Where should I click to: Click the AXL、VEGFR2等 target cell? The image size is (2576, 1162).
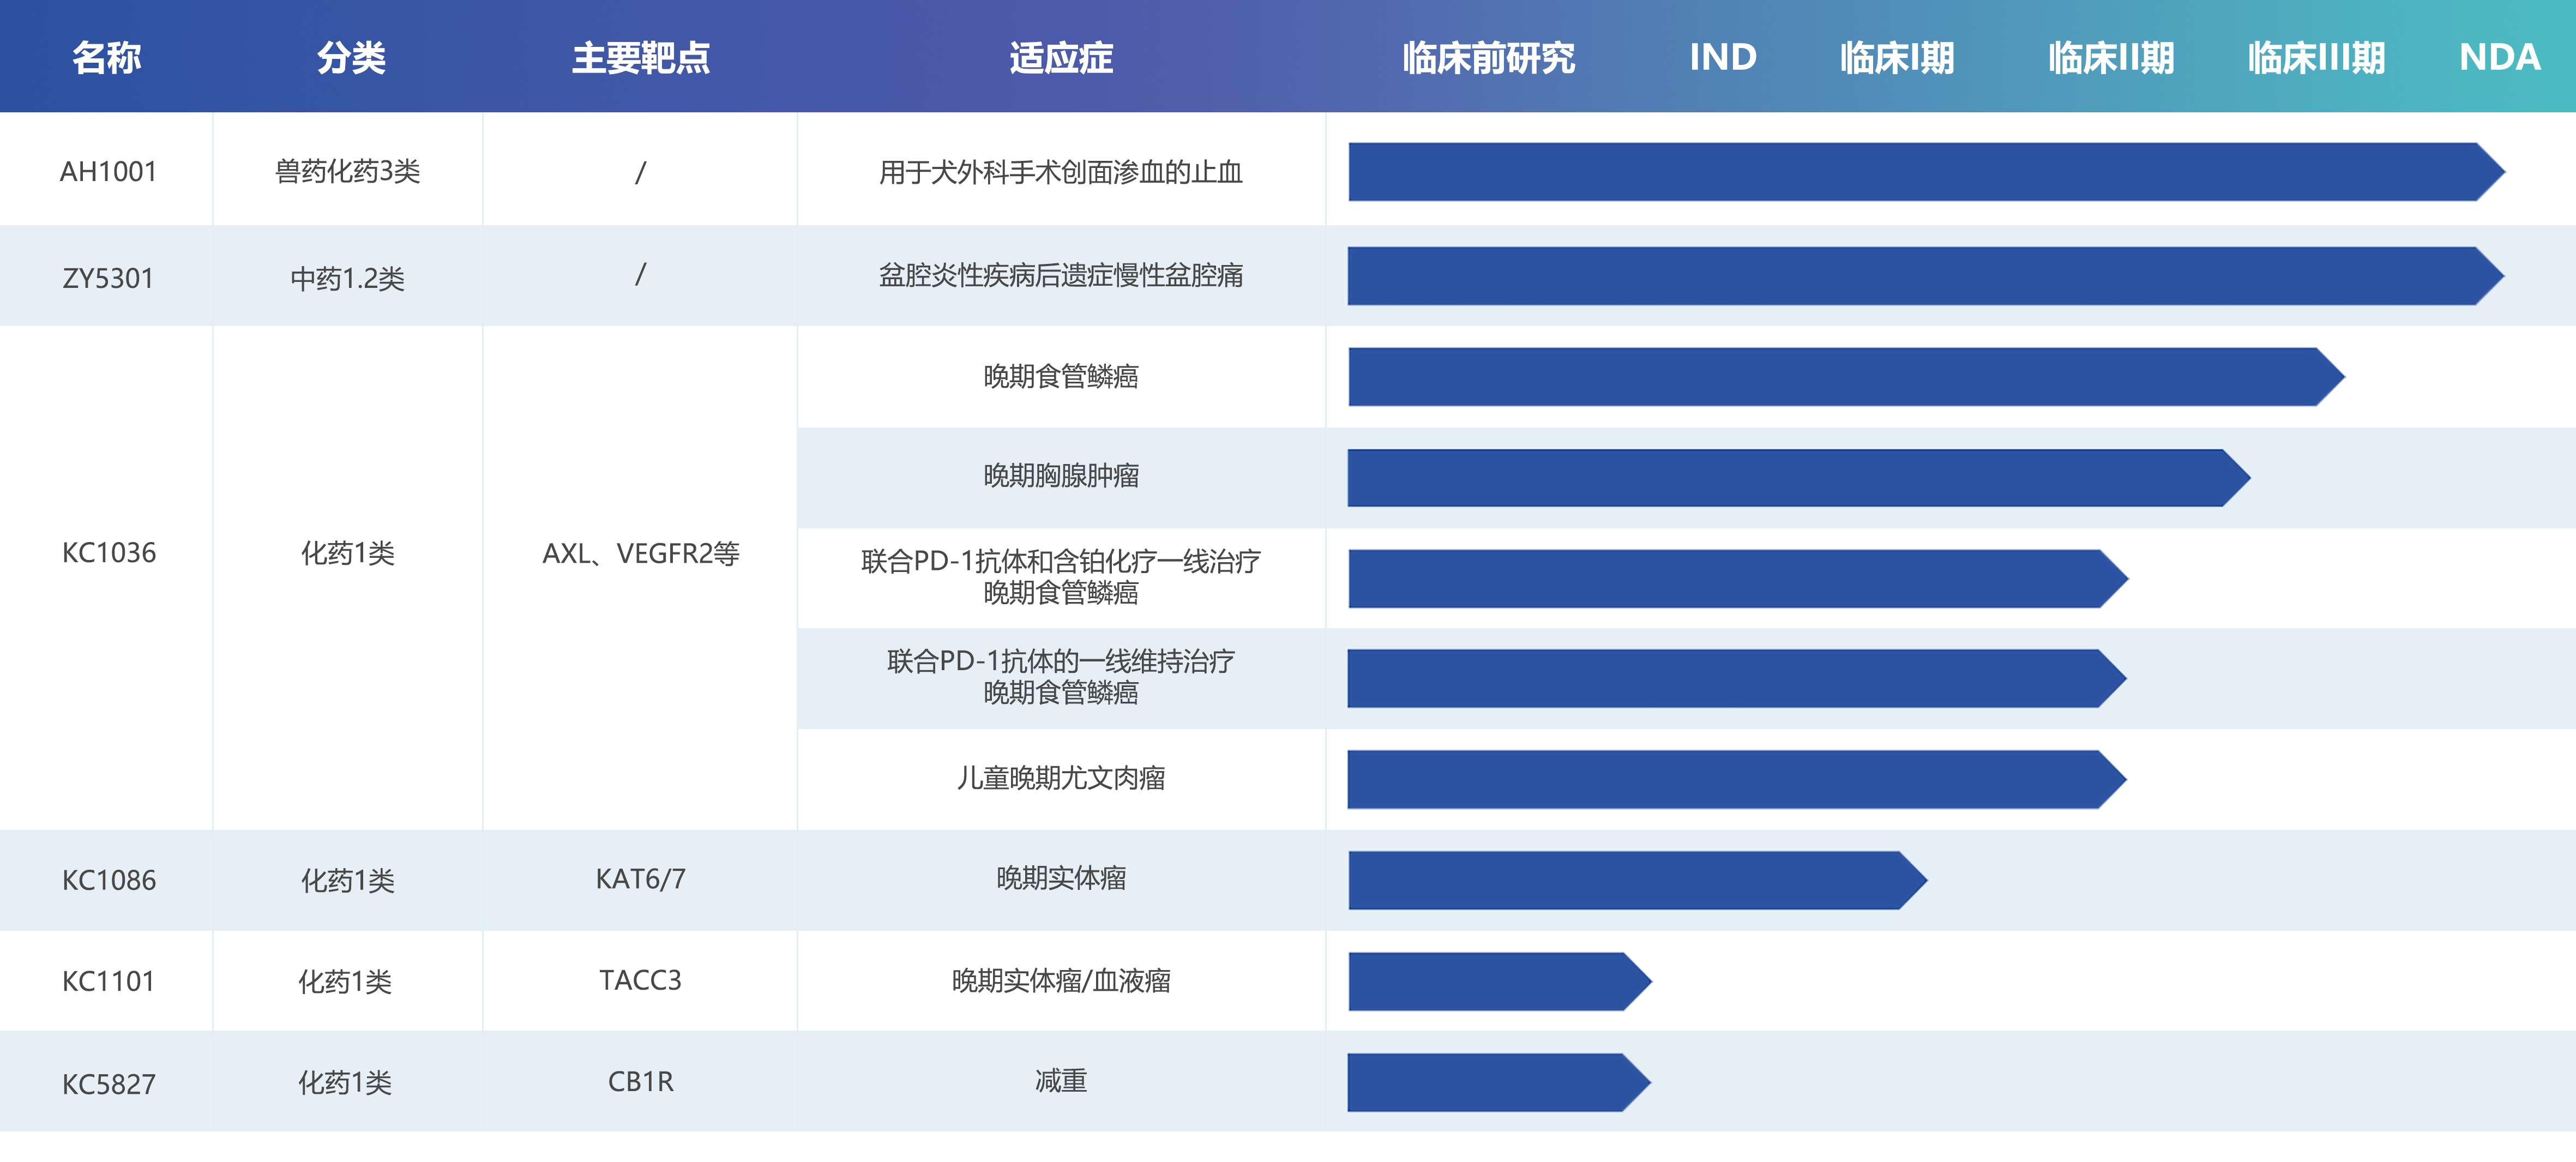[640, 553]
